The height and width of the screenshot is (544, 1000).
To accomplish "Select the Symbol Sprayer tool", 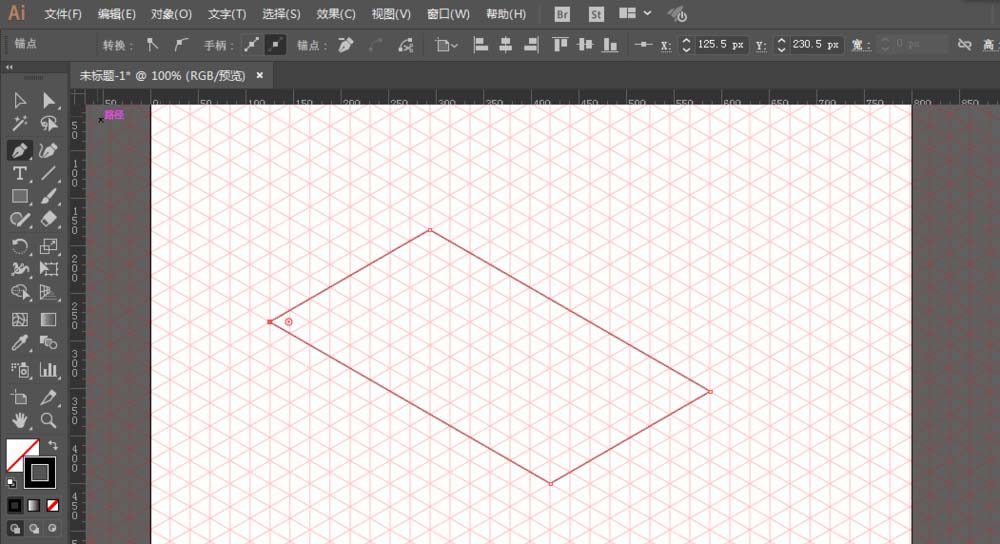I will pos(19,370).
